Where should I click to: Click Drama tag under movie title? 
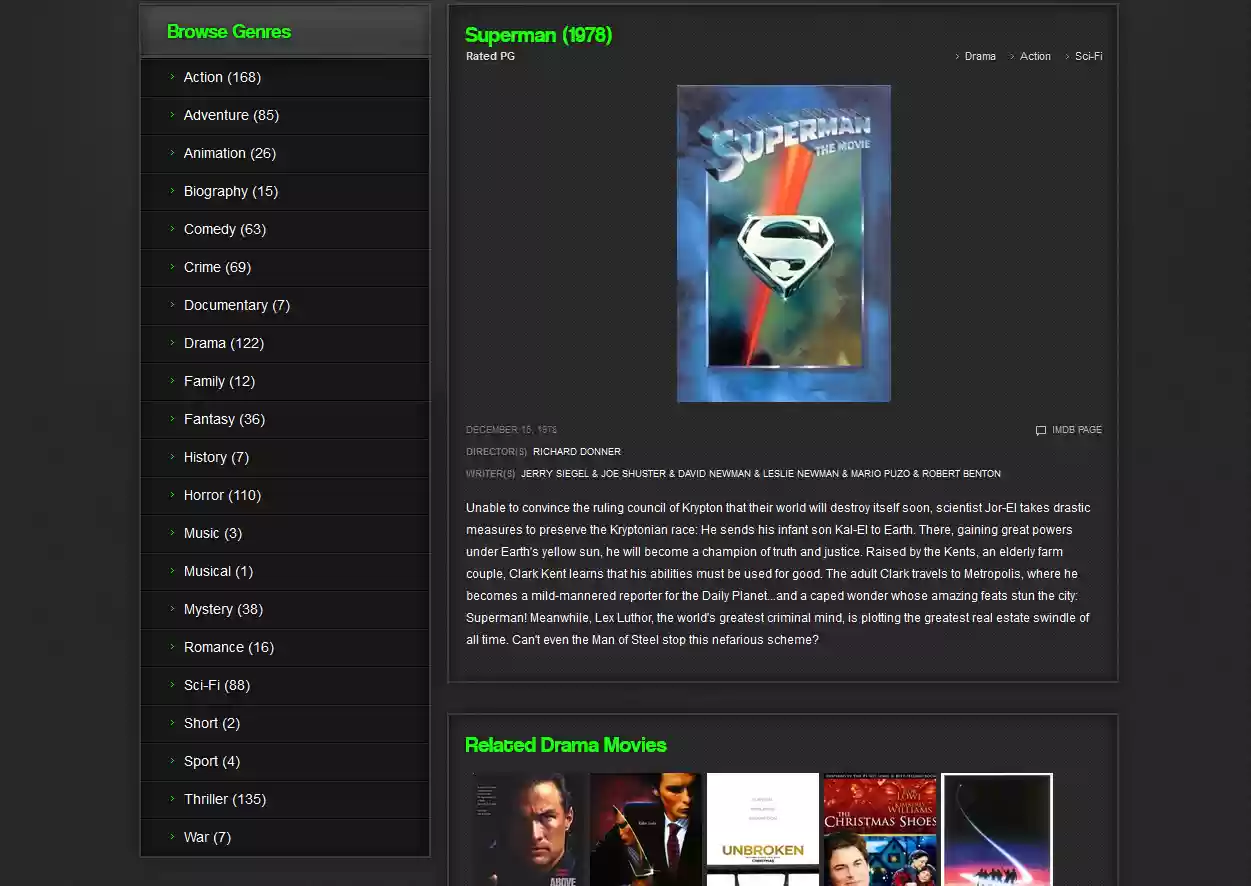pyautogui.click(x=980, y=56)
